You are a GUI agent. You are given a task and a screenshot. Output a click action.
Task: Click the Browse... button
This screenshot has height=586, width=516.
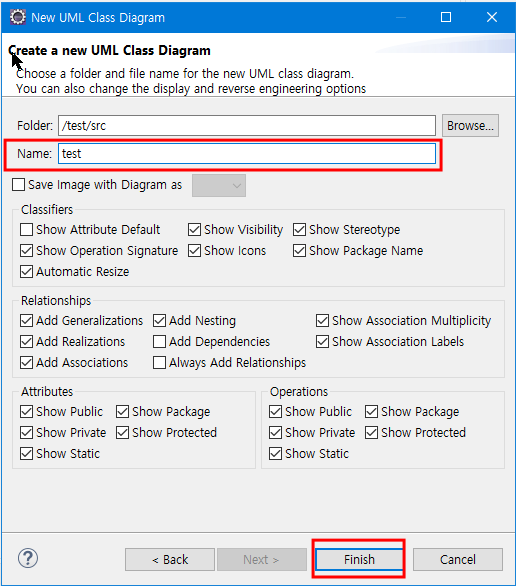[x=470, y=126]
